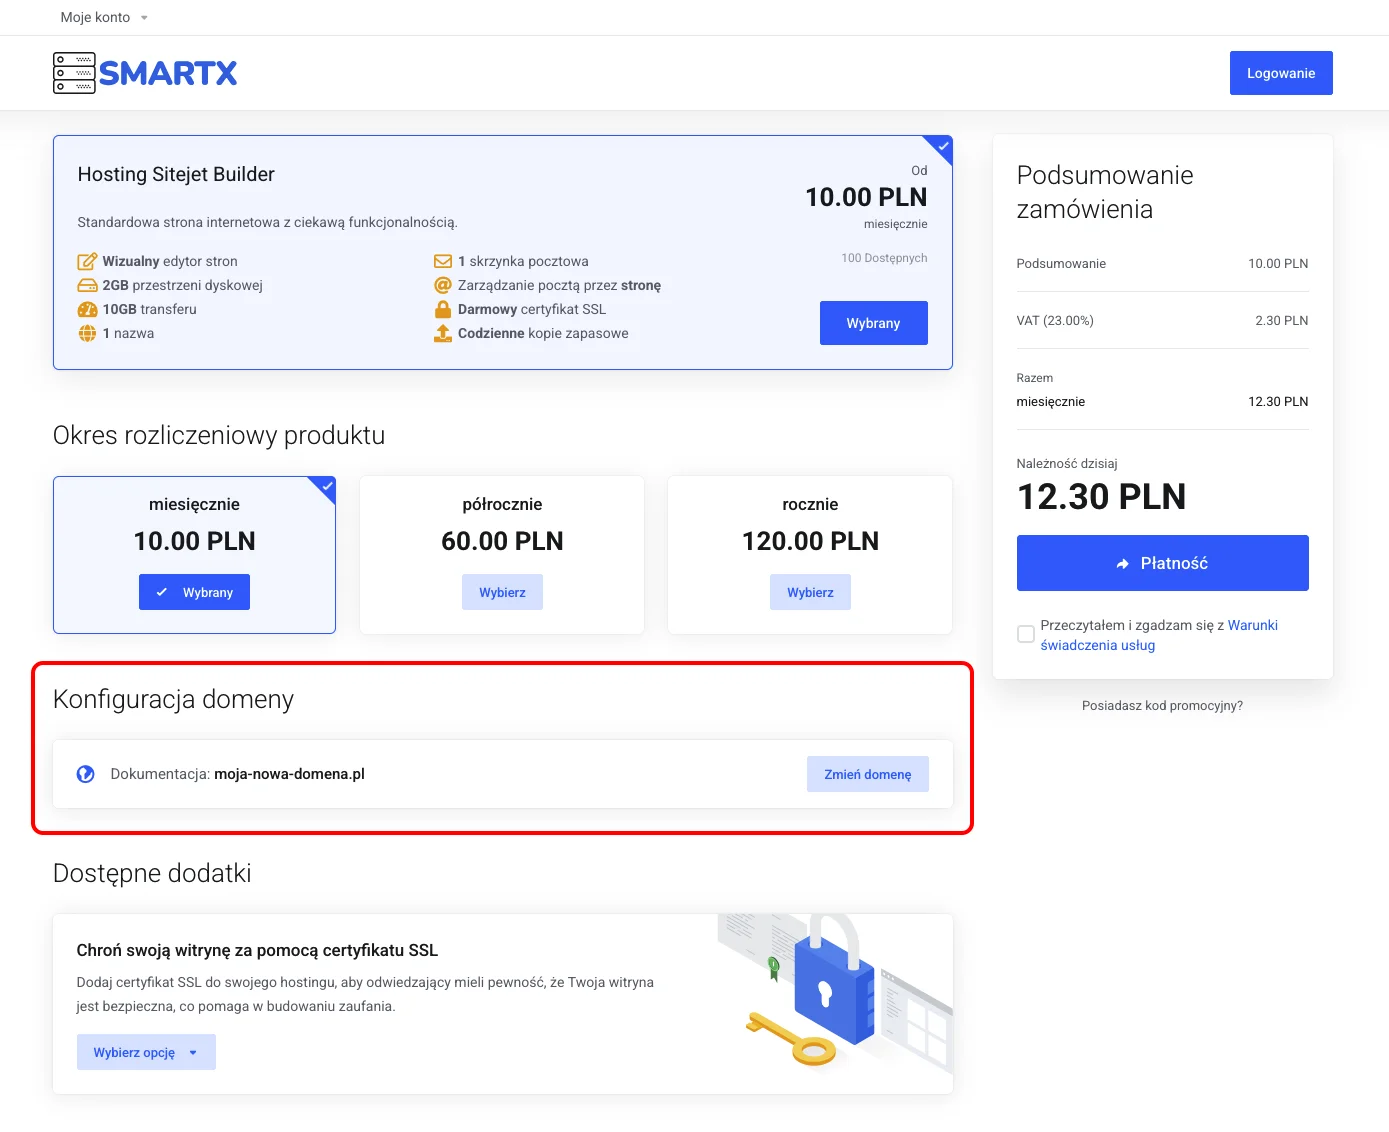Click the Logowanie button

[1280, 72]
